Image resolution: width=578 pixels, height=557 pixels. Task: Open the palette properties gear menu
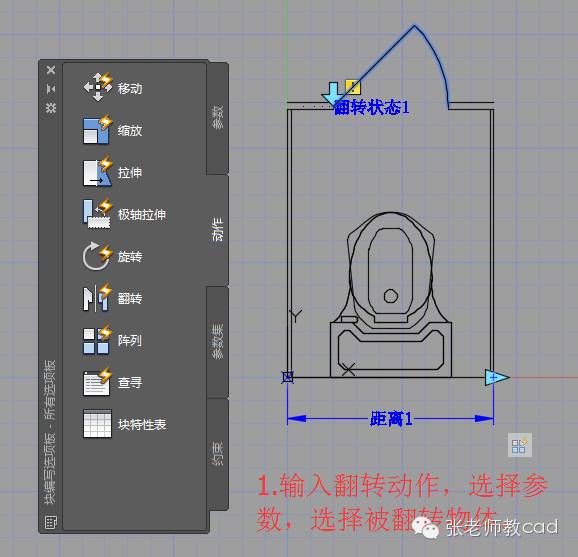[x=51, y=108]
